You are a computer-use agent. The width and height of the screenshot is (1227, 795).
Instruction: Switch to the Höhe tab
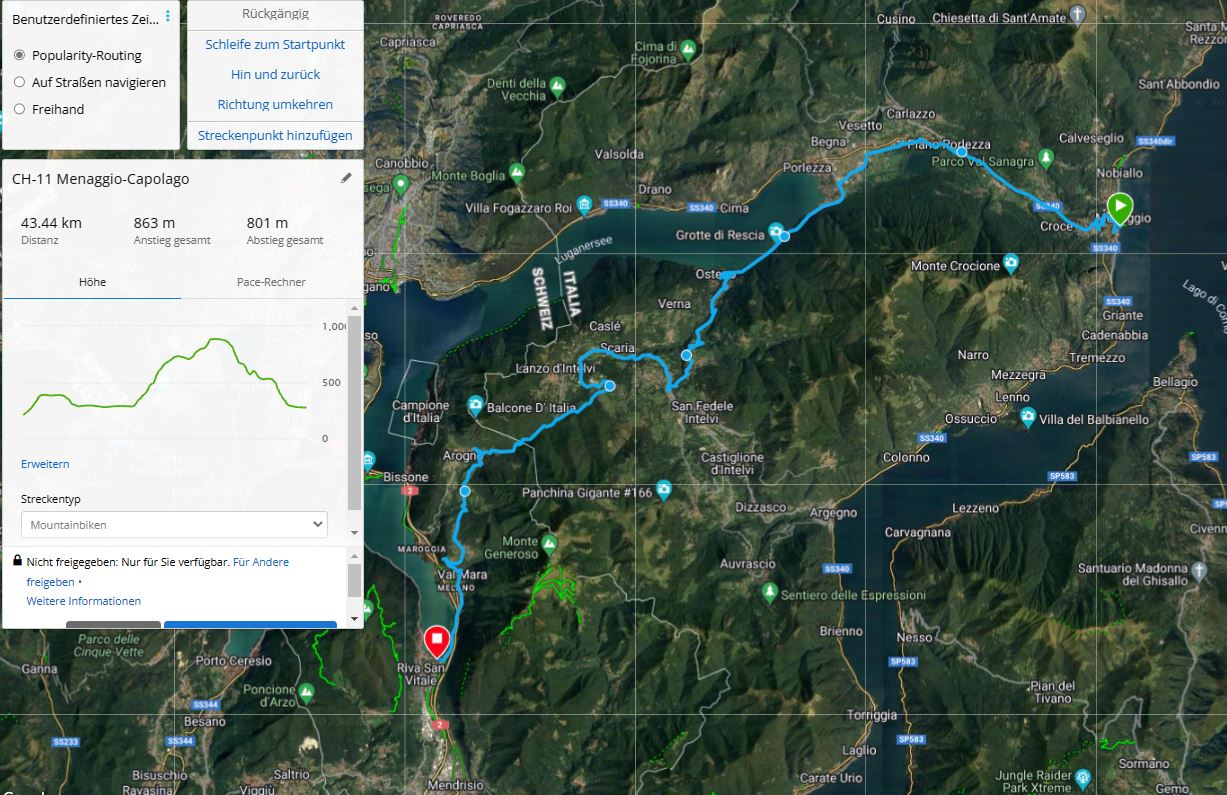(92, 282)
